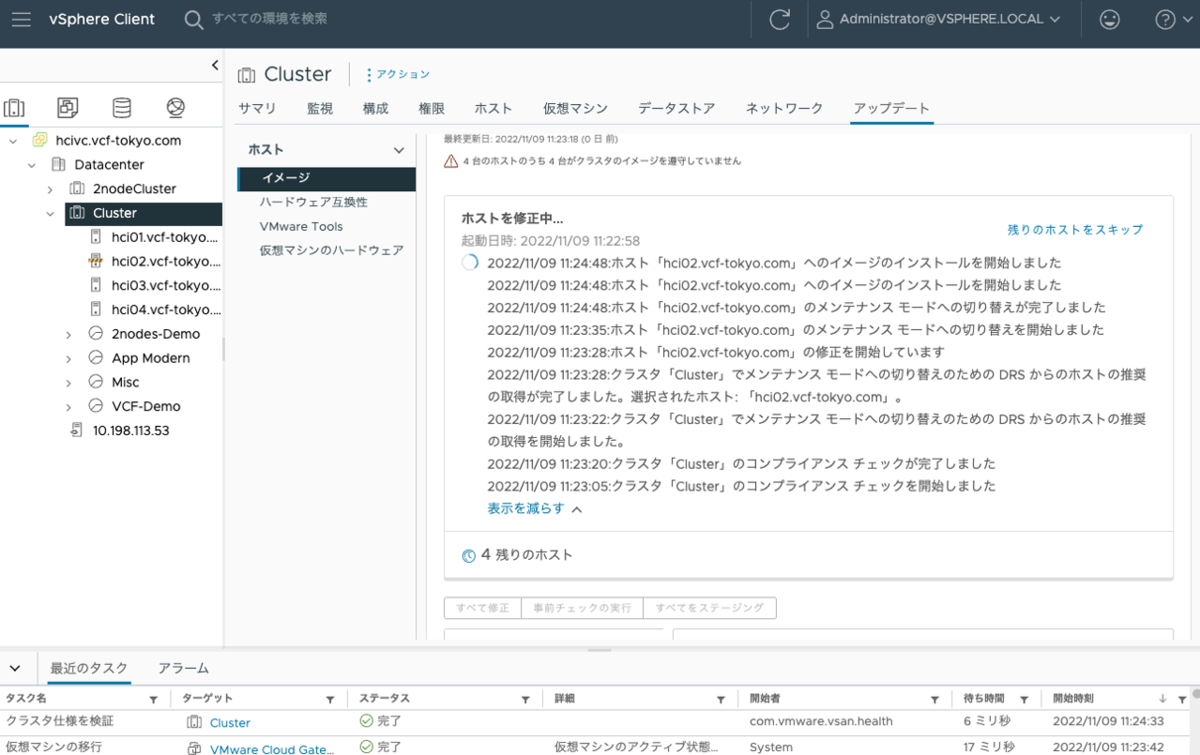The height and width of the screenshot is (755, 1200).
Task: Select host hci04.vcf-tokyo in the tree
Action: (x=166, y=310)
